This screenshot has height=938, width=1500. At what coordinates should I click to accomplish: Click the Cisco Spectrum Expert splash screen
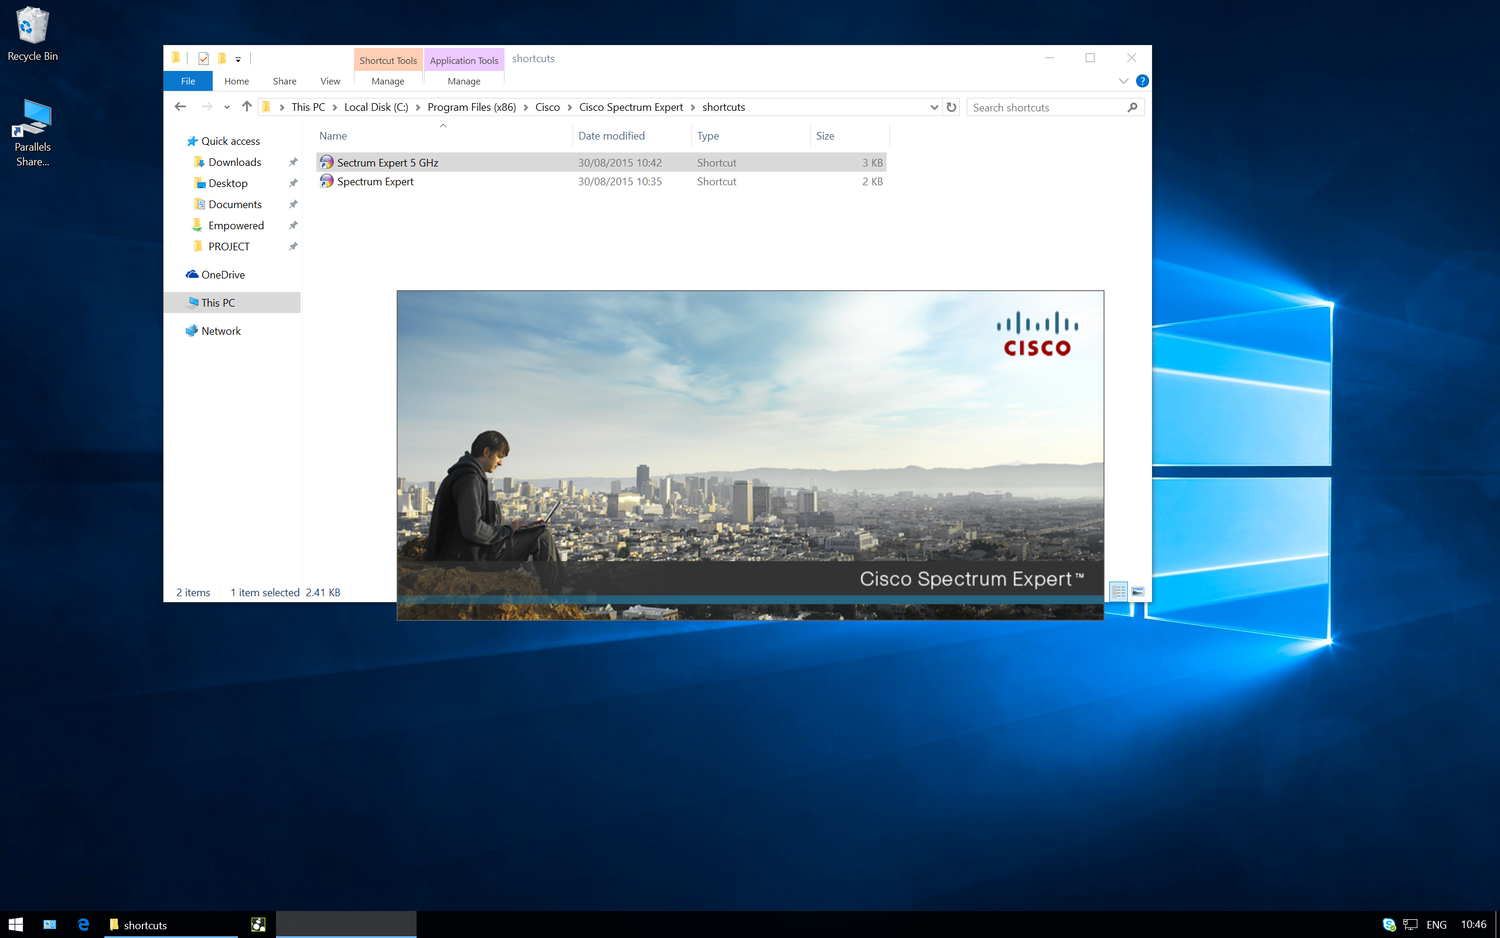[750, 455]
